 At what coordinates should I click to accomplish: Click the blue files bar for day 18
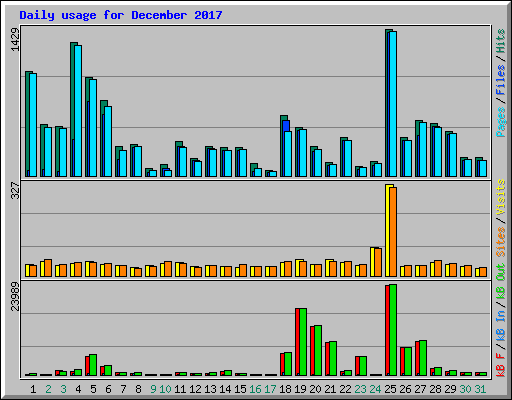(x=286, y=126)
